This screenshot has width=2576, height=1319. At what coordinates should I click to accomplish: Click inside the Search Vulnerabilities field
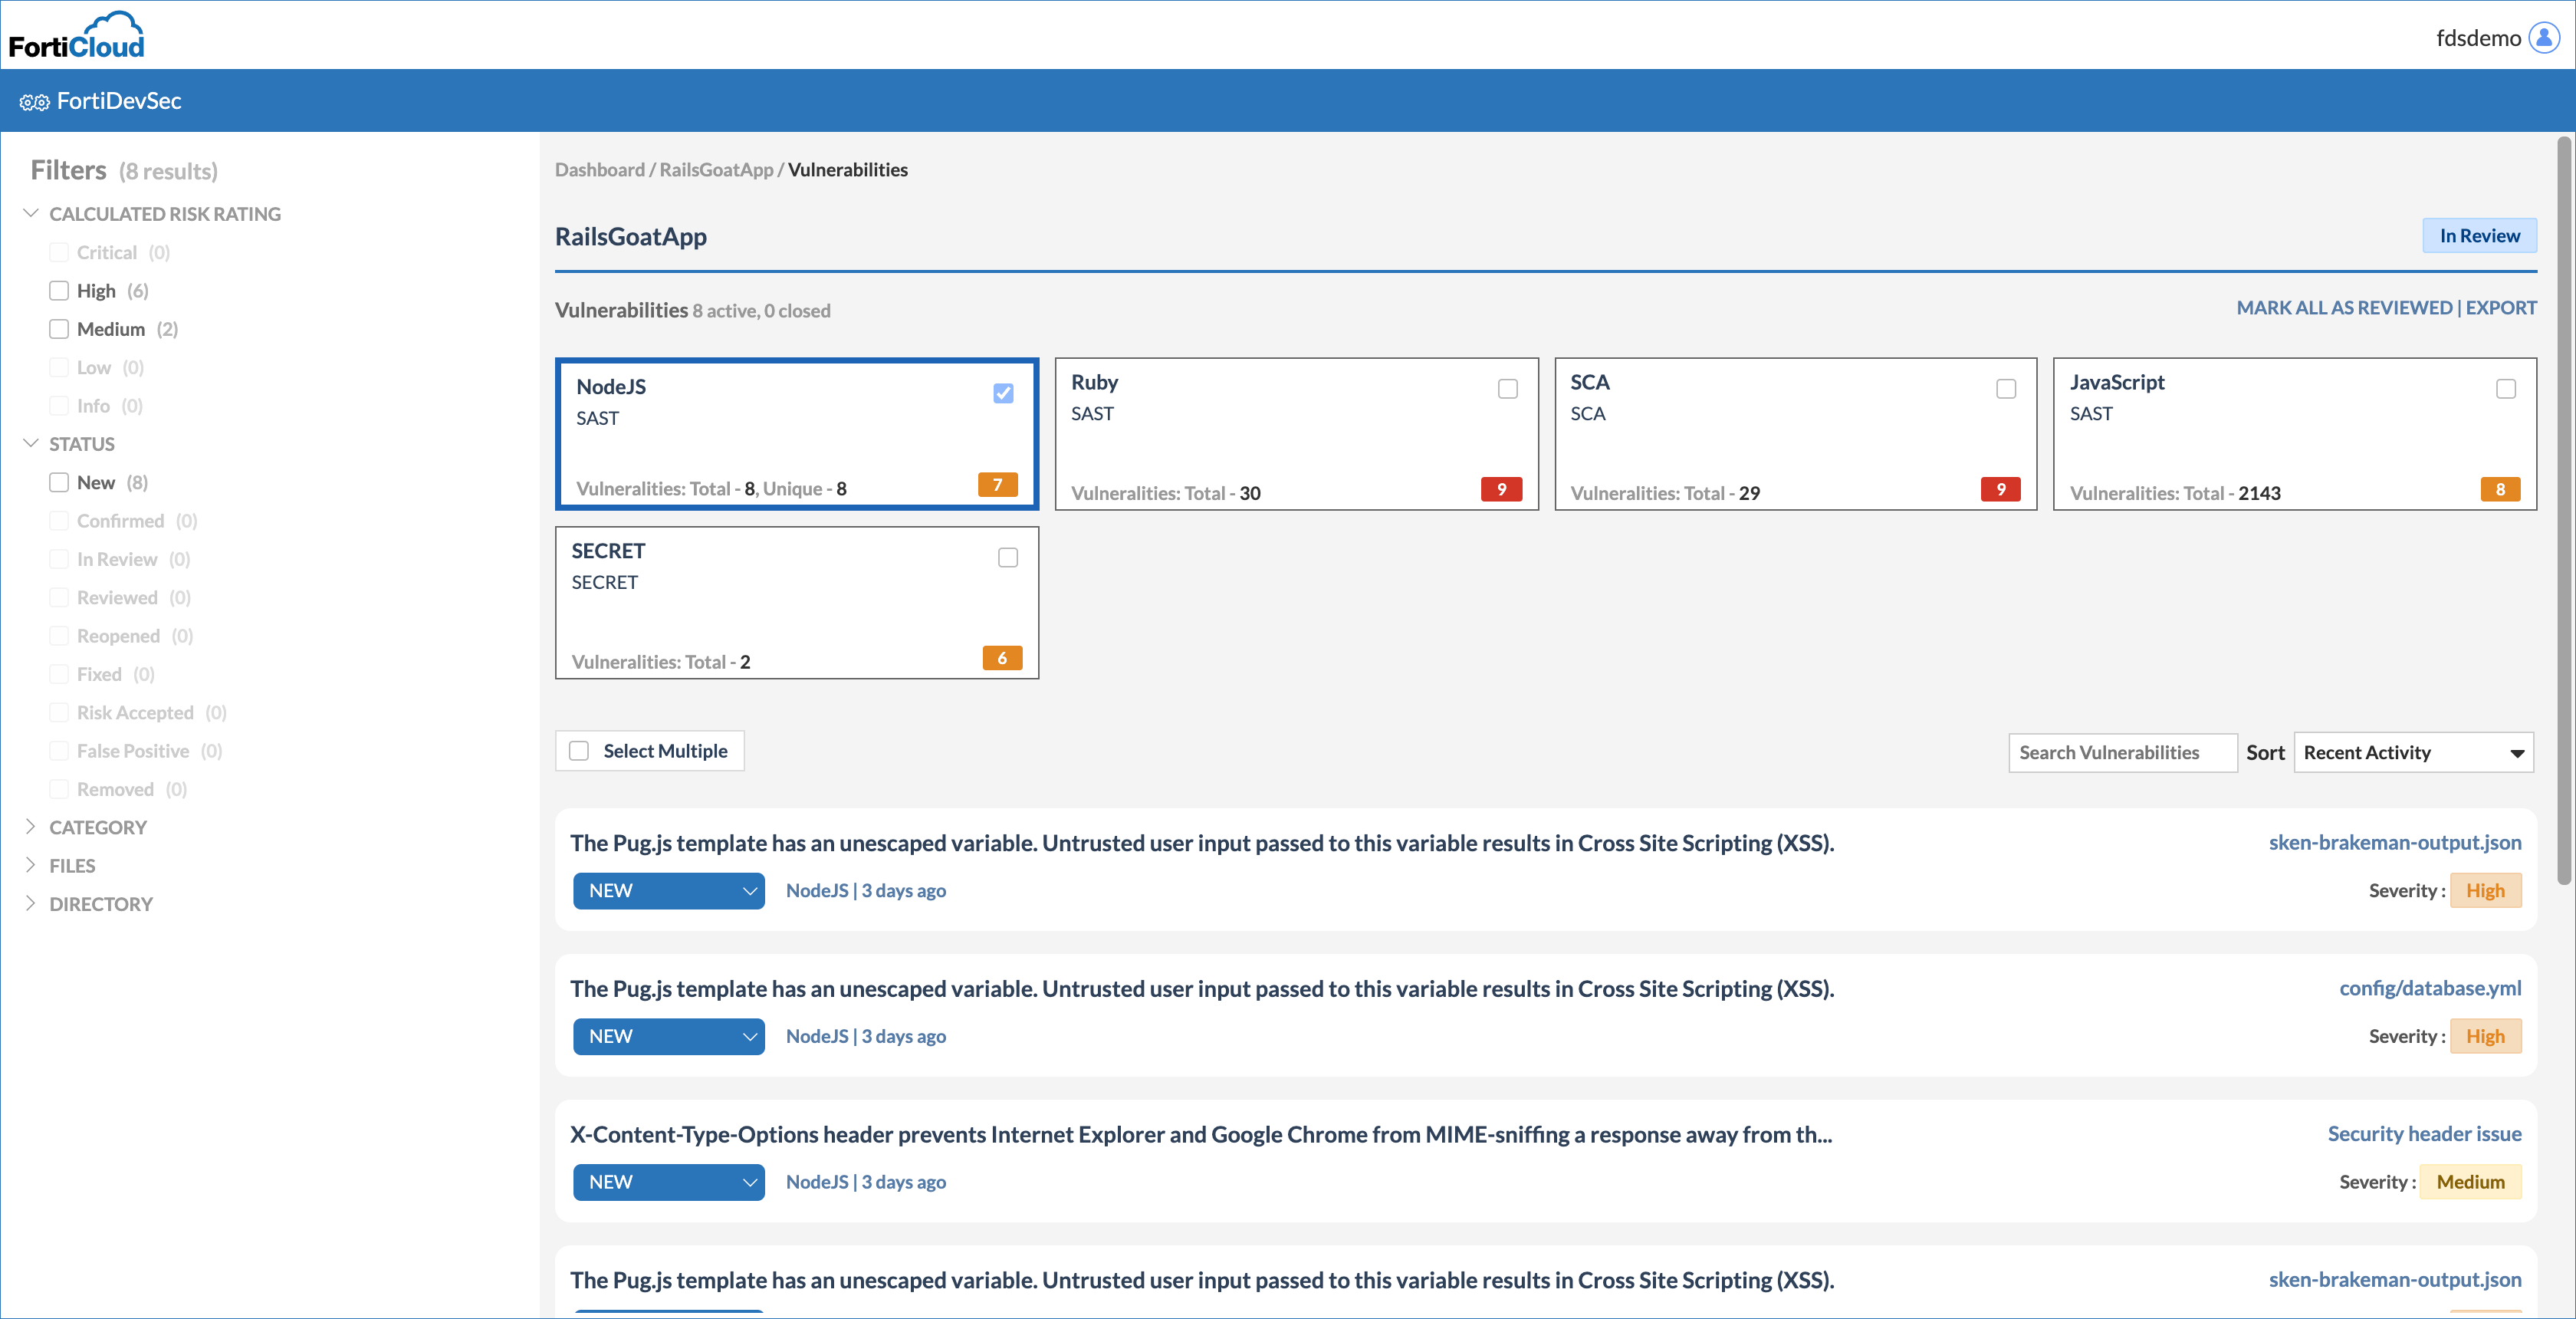point(2122,752)
